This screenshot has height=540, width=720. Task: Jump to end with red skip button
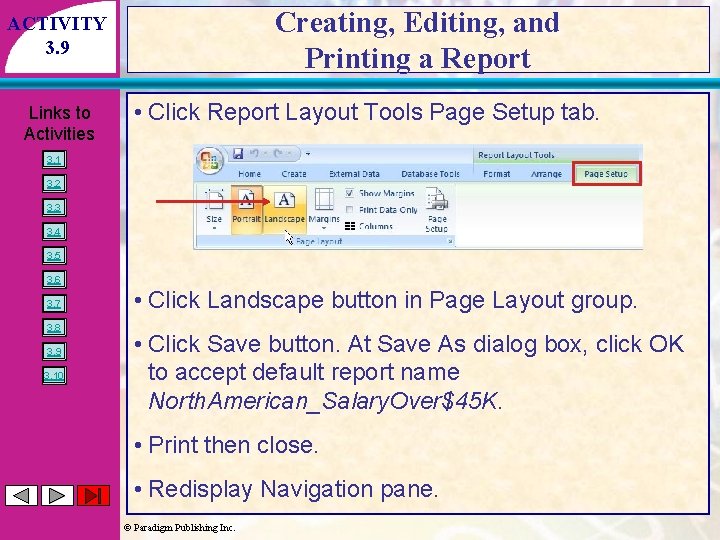pyautogui.click(x=93, y=495)
